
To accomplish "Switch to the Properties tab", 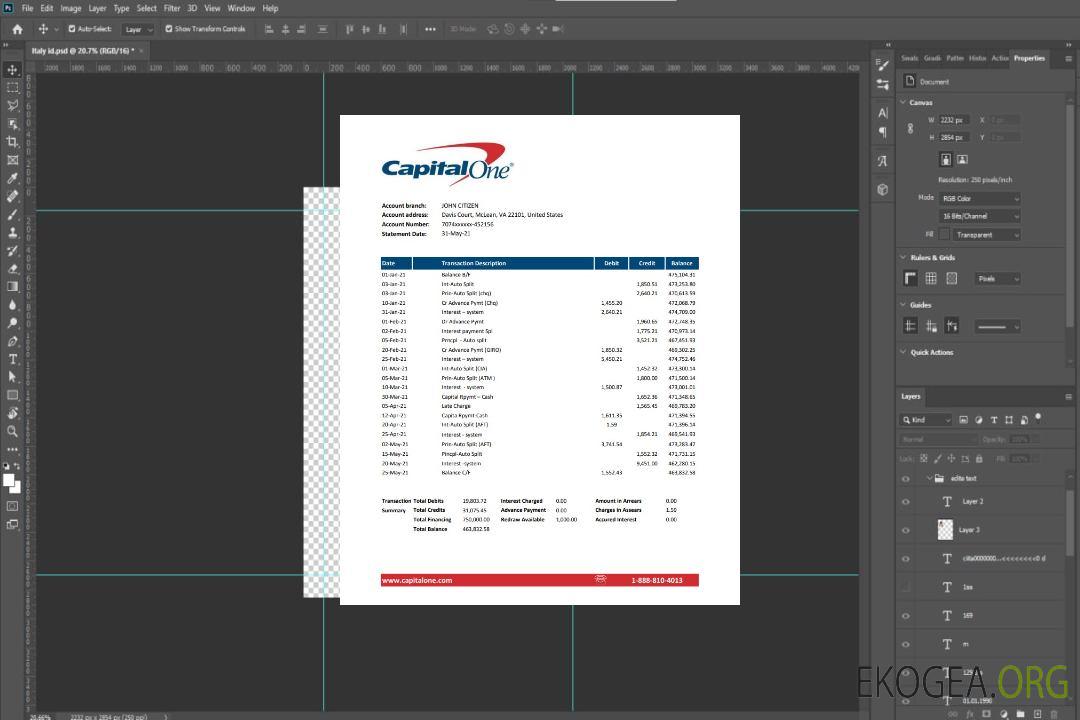I will pos(1029,59).
